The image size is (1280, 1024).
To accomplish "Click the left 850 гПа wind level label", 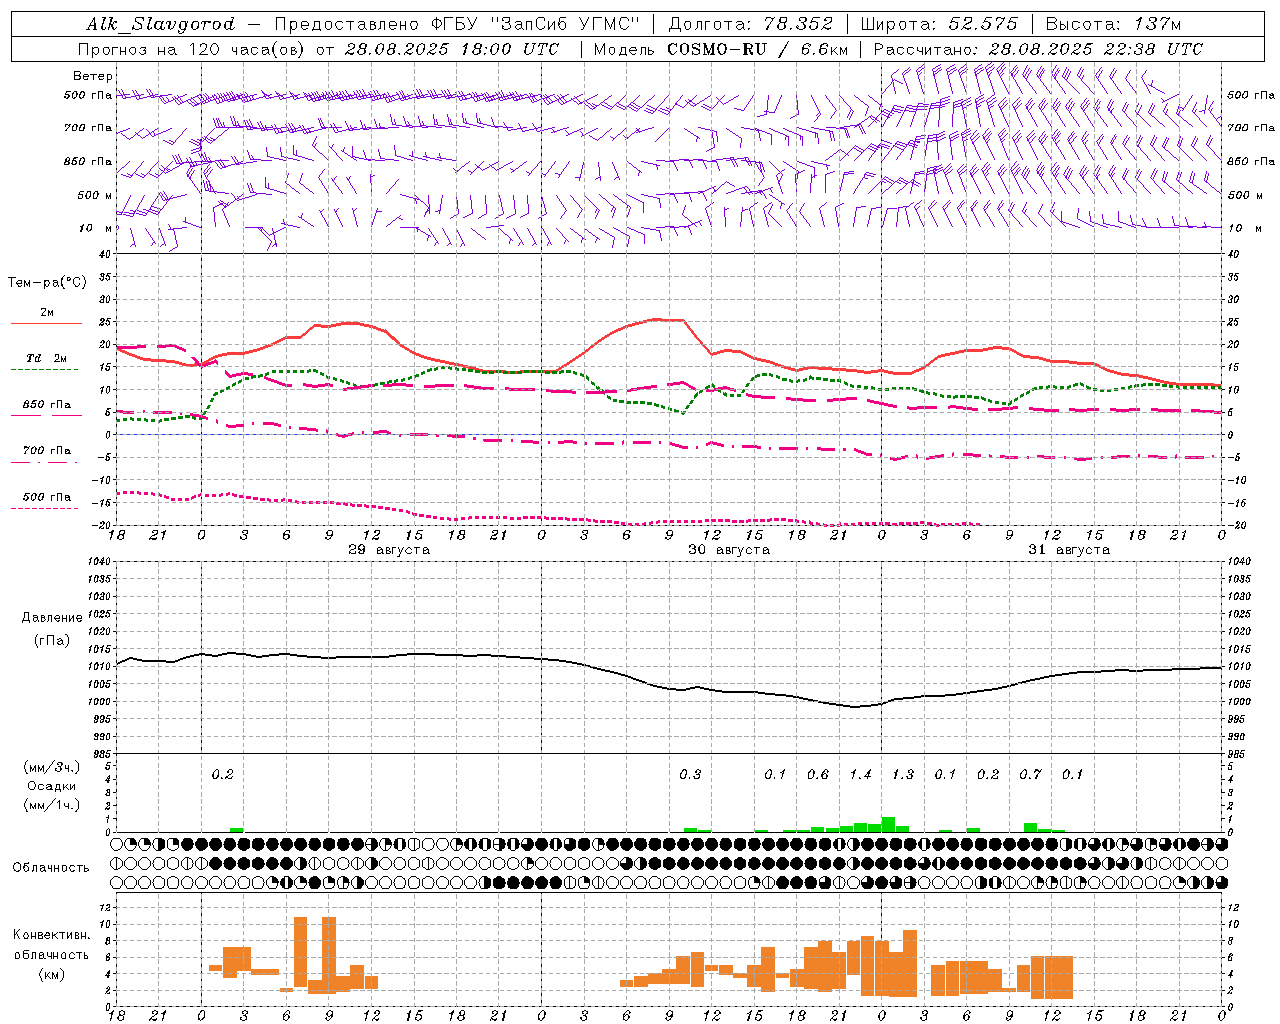I will [x=88, y=161].
